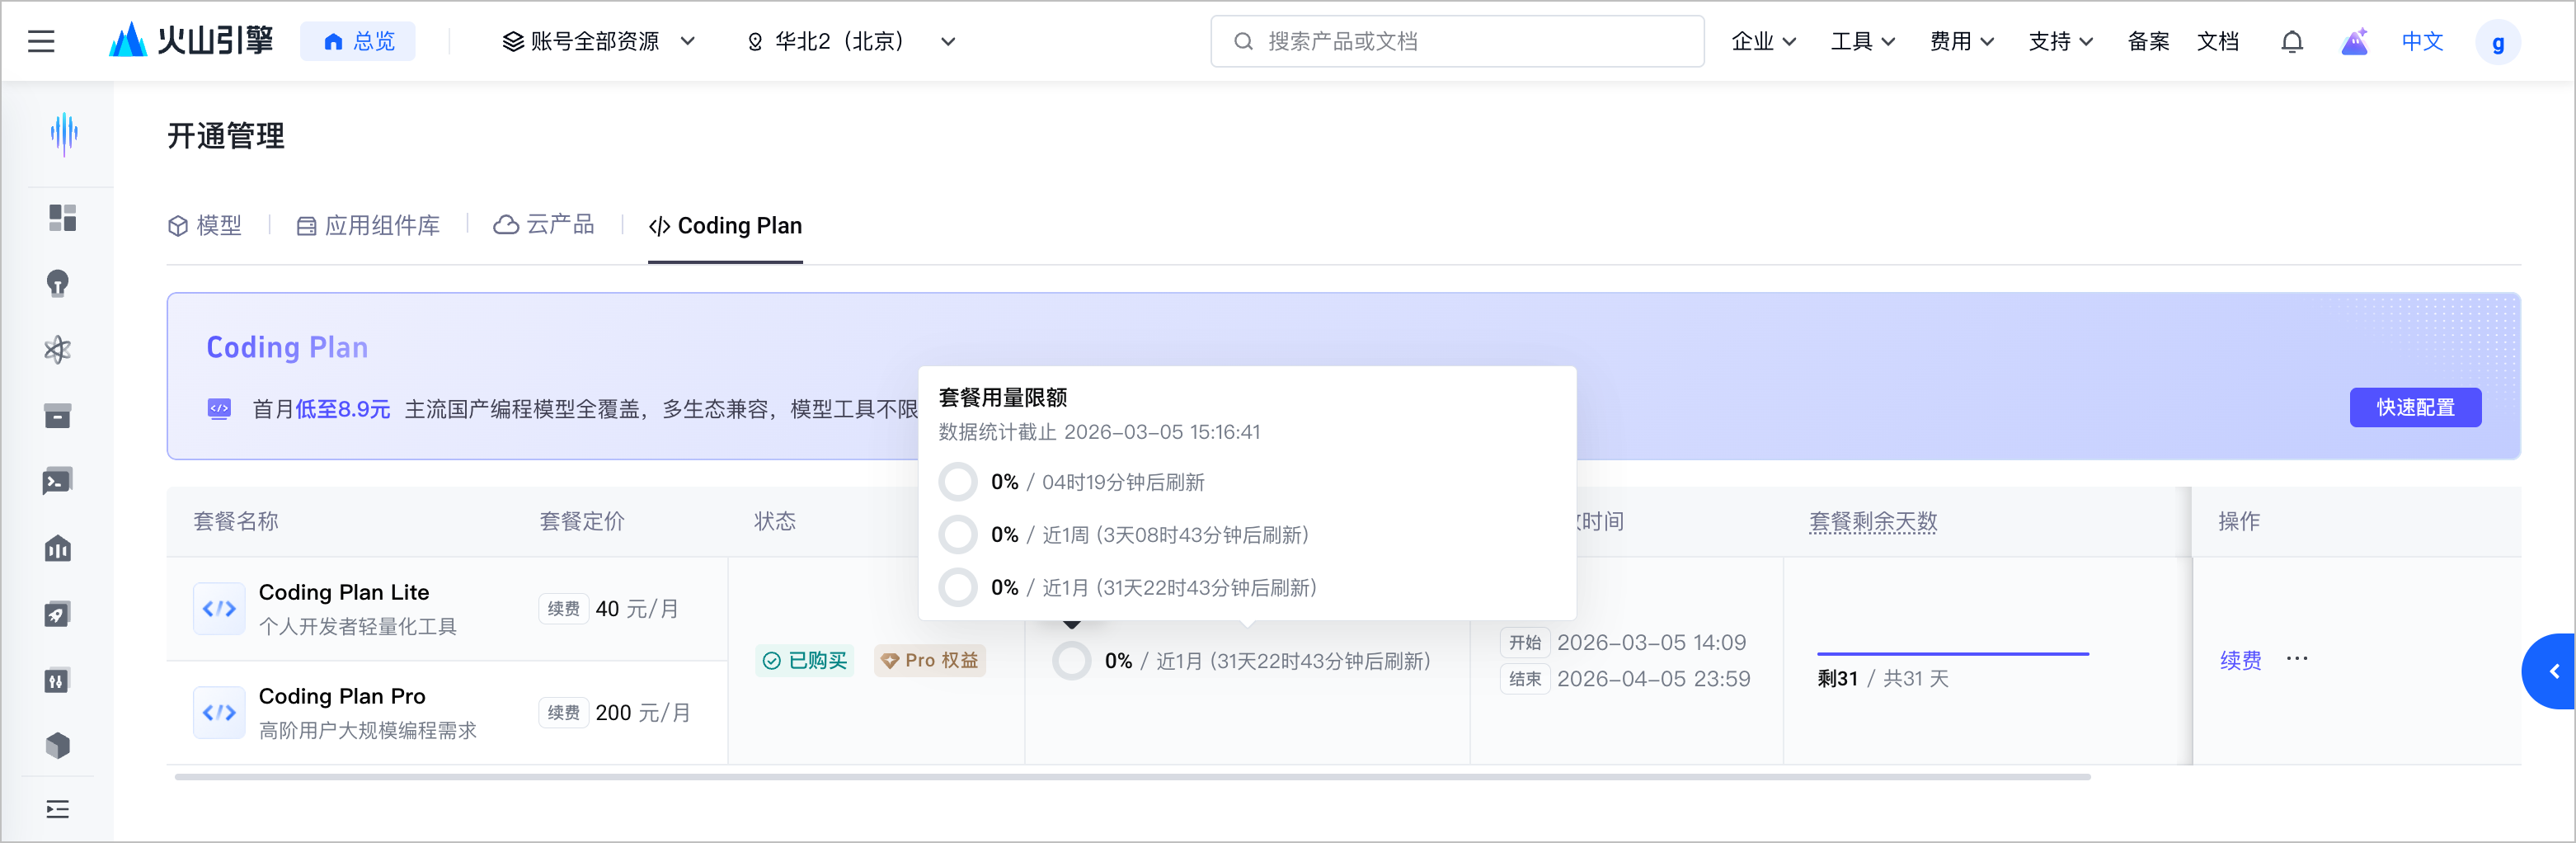Expand the 费用 menu

(x=1961, y=41)
